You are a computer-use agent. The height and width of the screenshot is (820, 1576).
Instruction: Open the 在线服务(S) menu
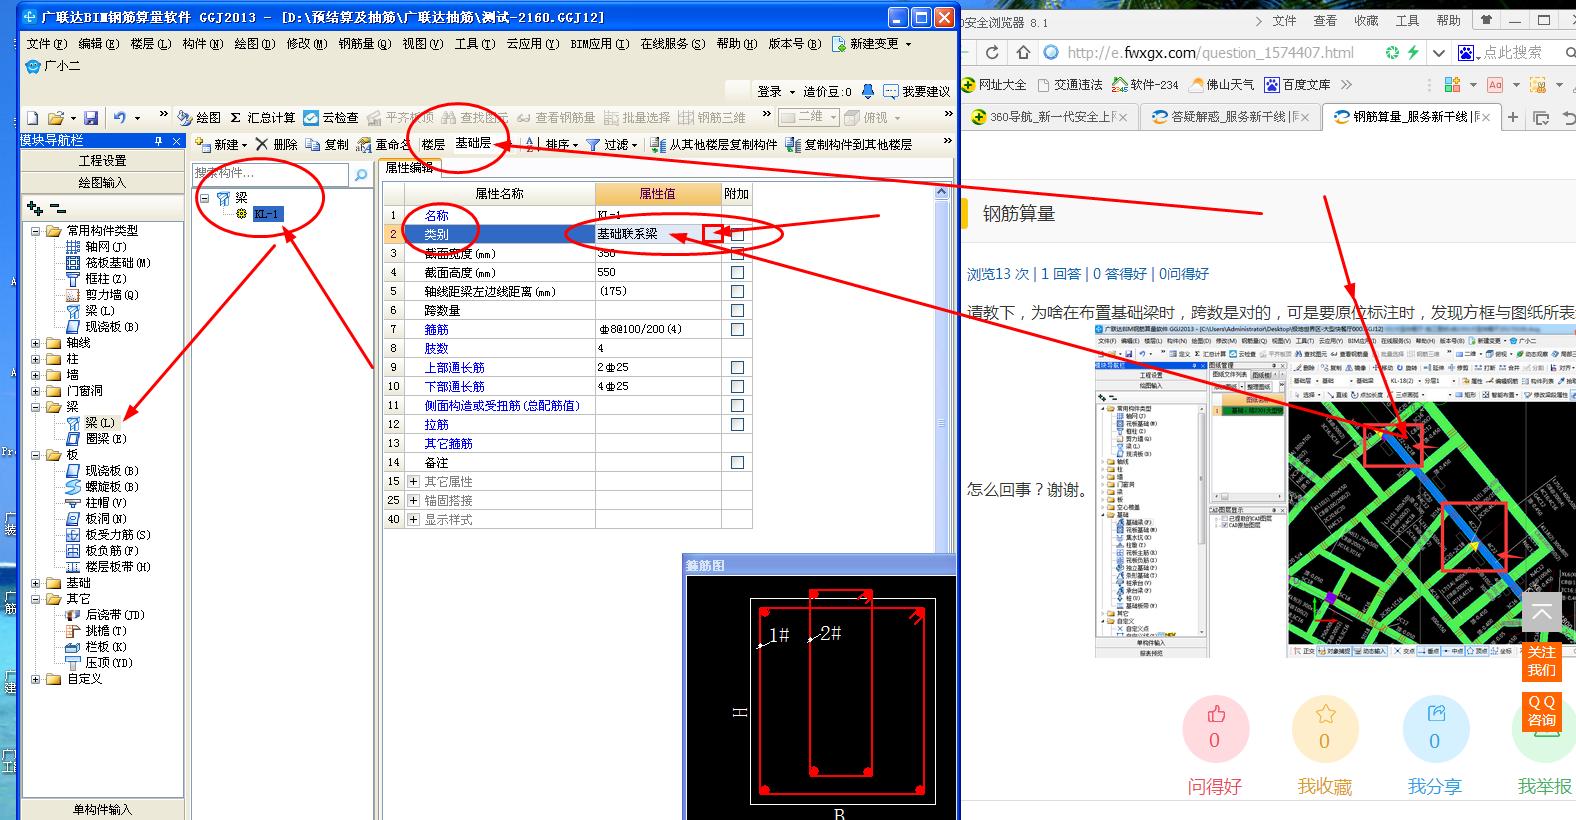(x=673, y=44)
